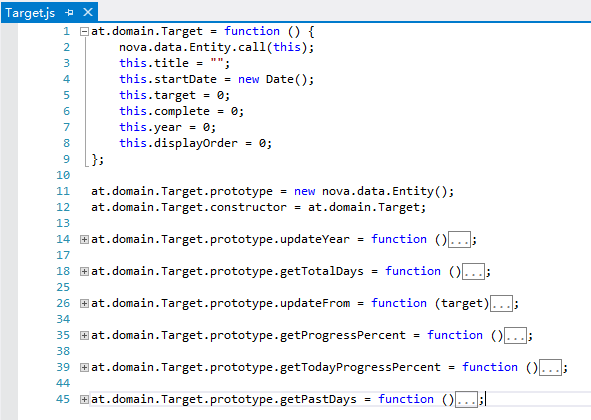Image resolution: width=591 pixels, height=420 pixels.
Task: Click 'this.displayOrder' on line 8
Action: pyautogui.click(x=179, y=144)
